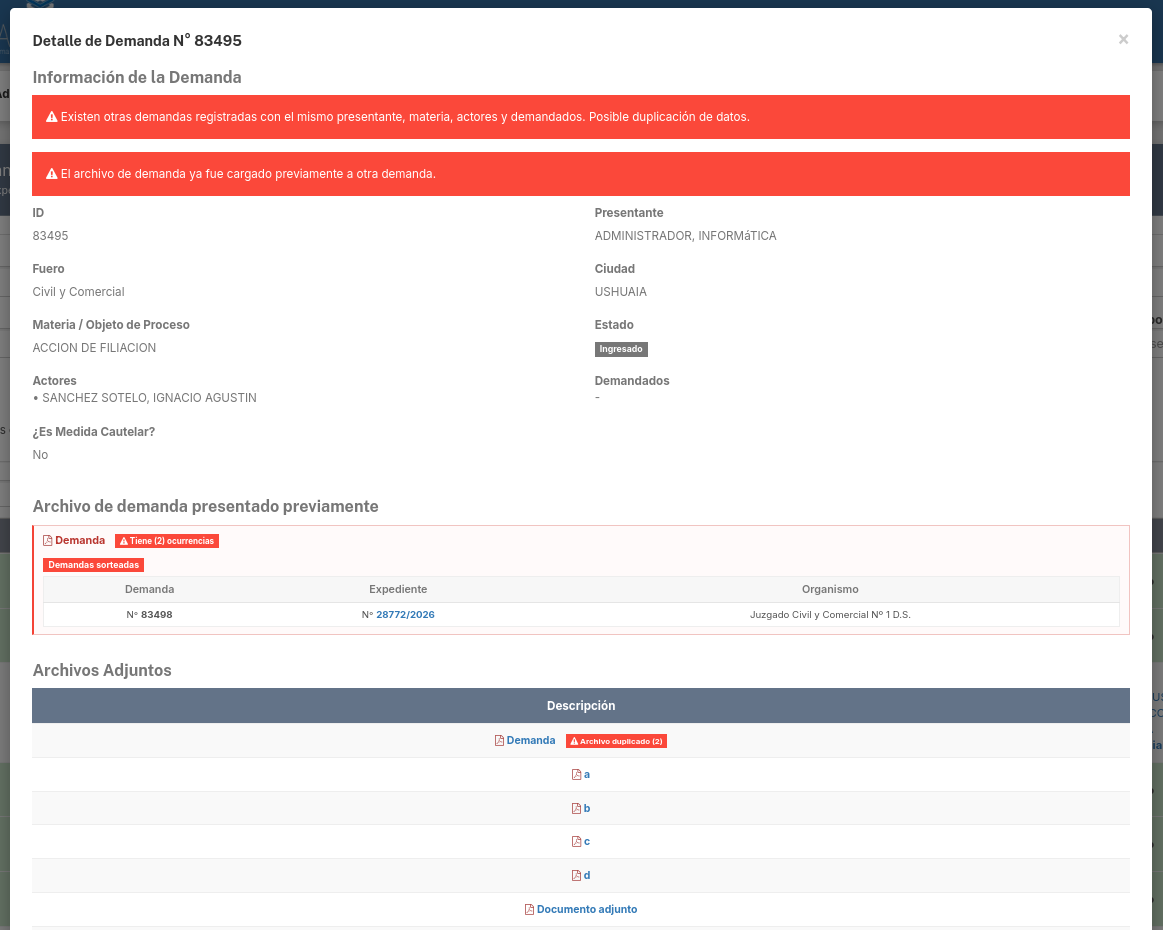
Task: Open expediente link 28772/2026
Action: [x=405, y=615]
